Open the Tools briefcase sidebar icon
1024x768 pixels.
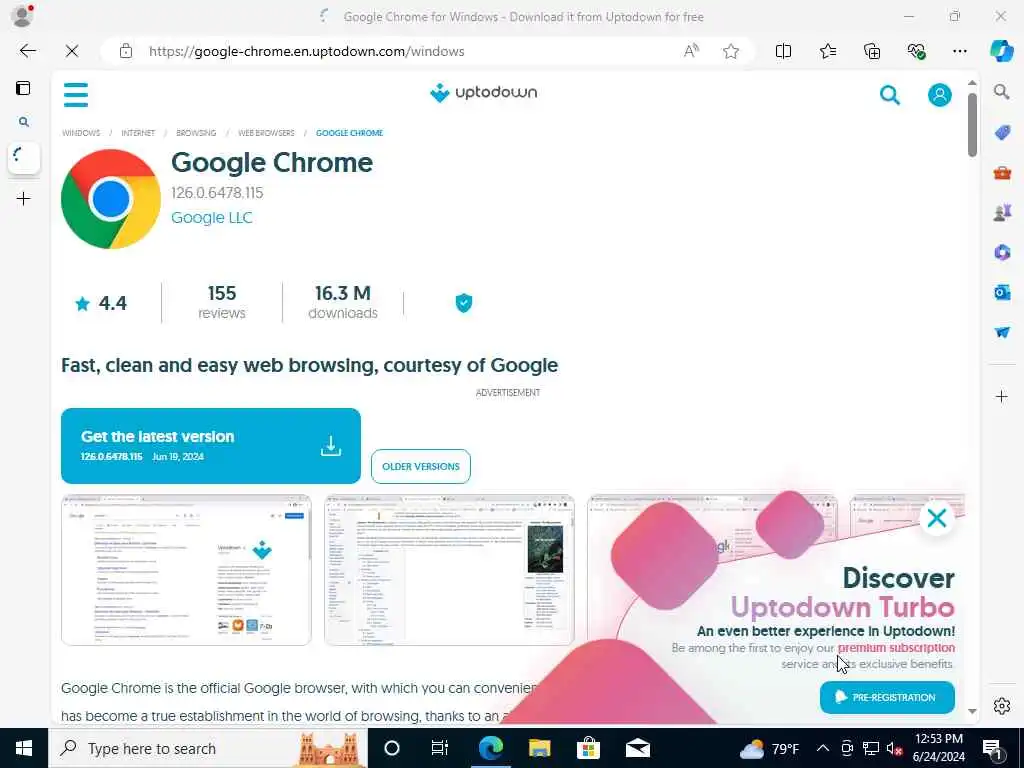[1002, 173]
